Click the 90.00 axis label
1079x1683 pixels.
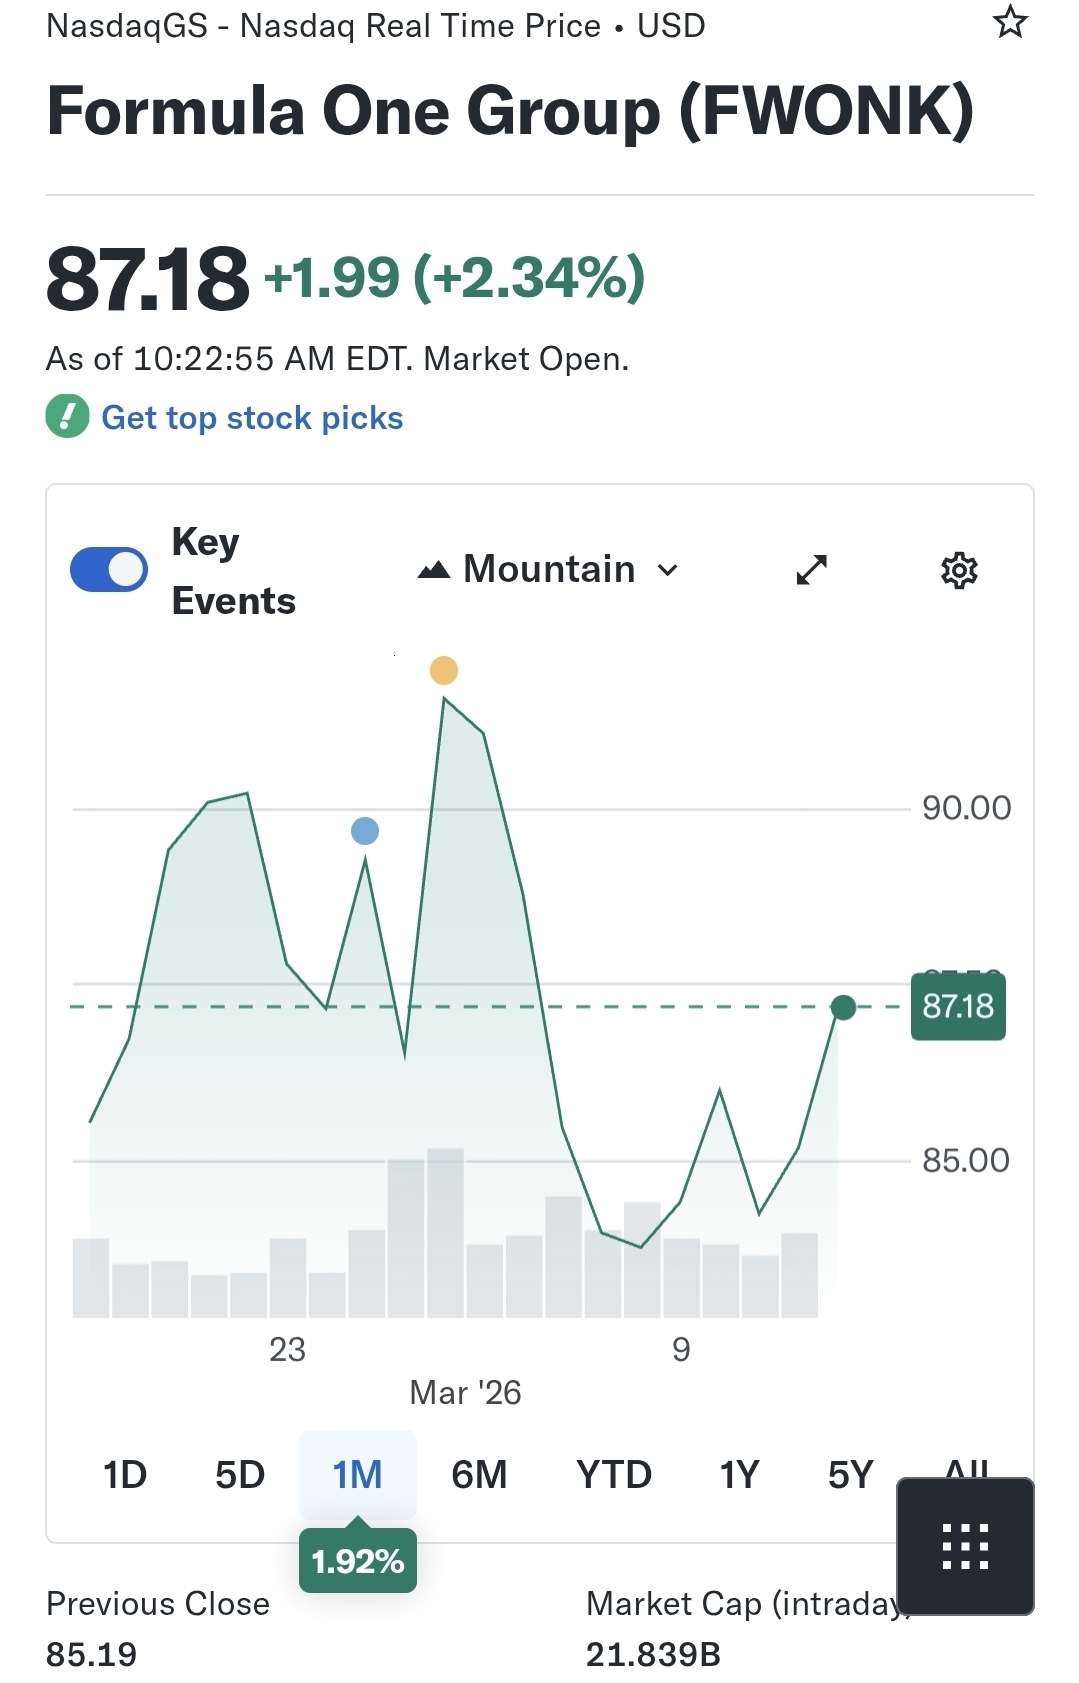[x=966, y=807]
